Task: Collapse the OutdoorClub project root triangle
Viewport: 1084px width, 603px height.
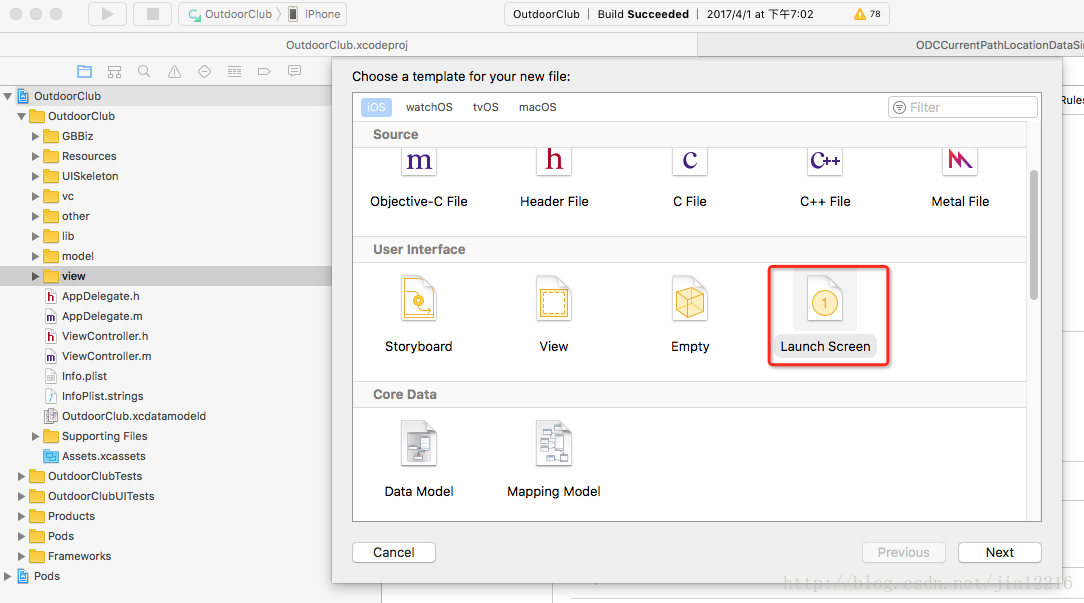Action: coord(8,96)
